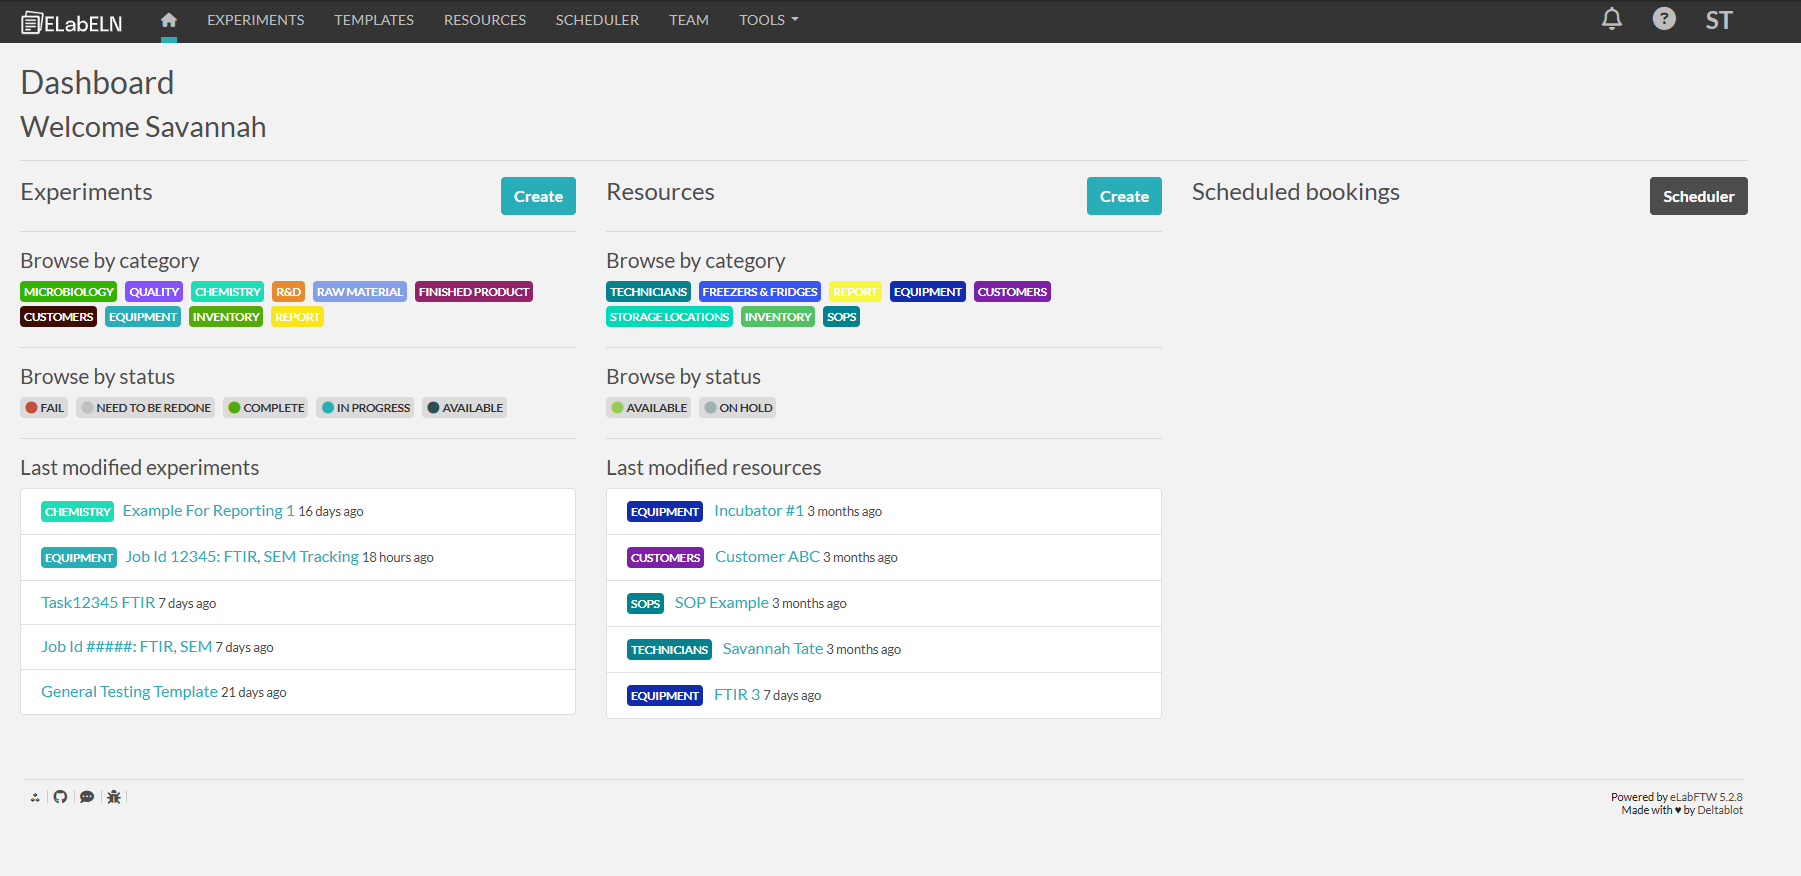Expand the Tools dropdown menu
Viewport: 1801px width, 876px height.
pyautogui.click(x=768, y=20)
